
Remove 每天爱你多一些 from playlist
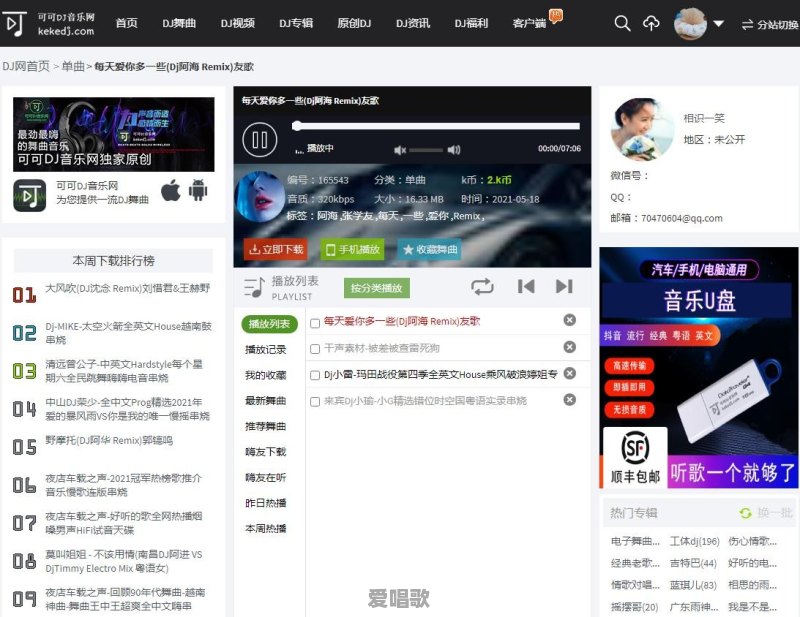click(x=569, y=320)
